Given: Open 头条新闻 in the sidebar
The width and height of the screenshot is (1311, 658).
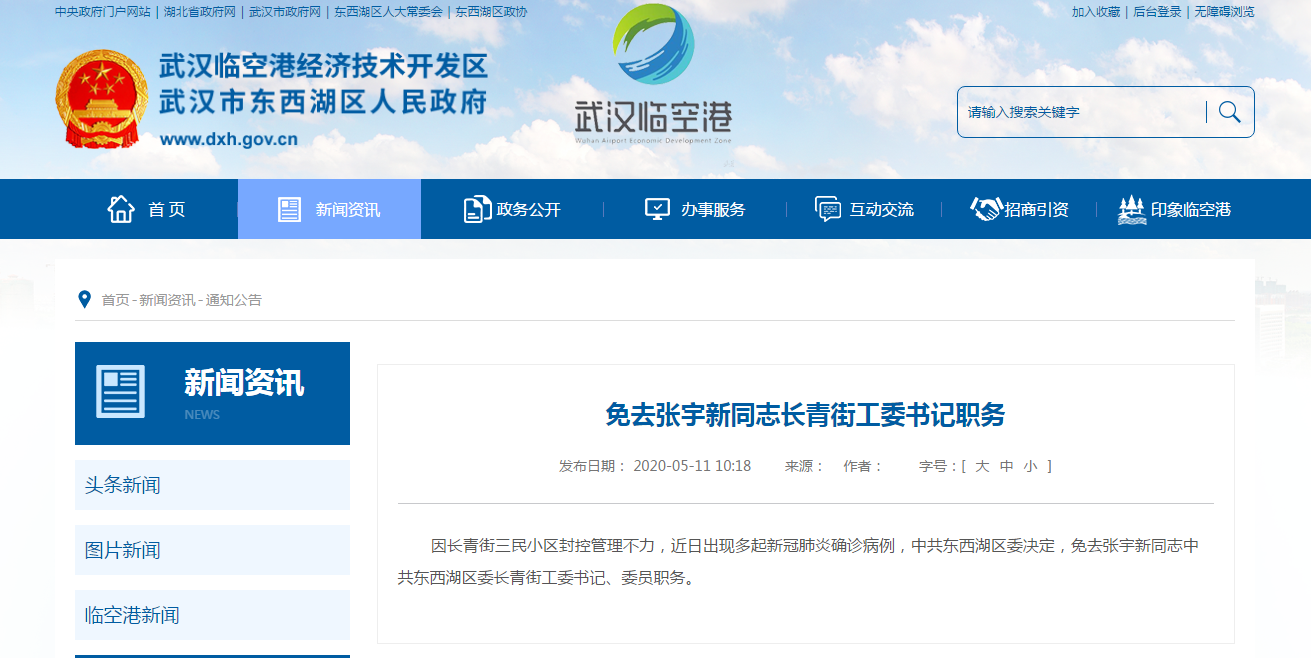Looking at the screenshot, I should tap(122, 485).
